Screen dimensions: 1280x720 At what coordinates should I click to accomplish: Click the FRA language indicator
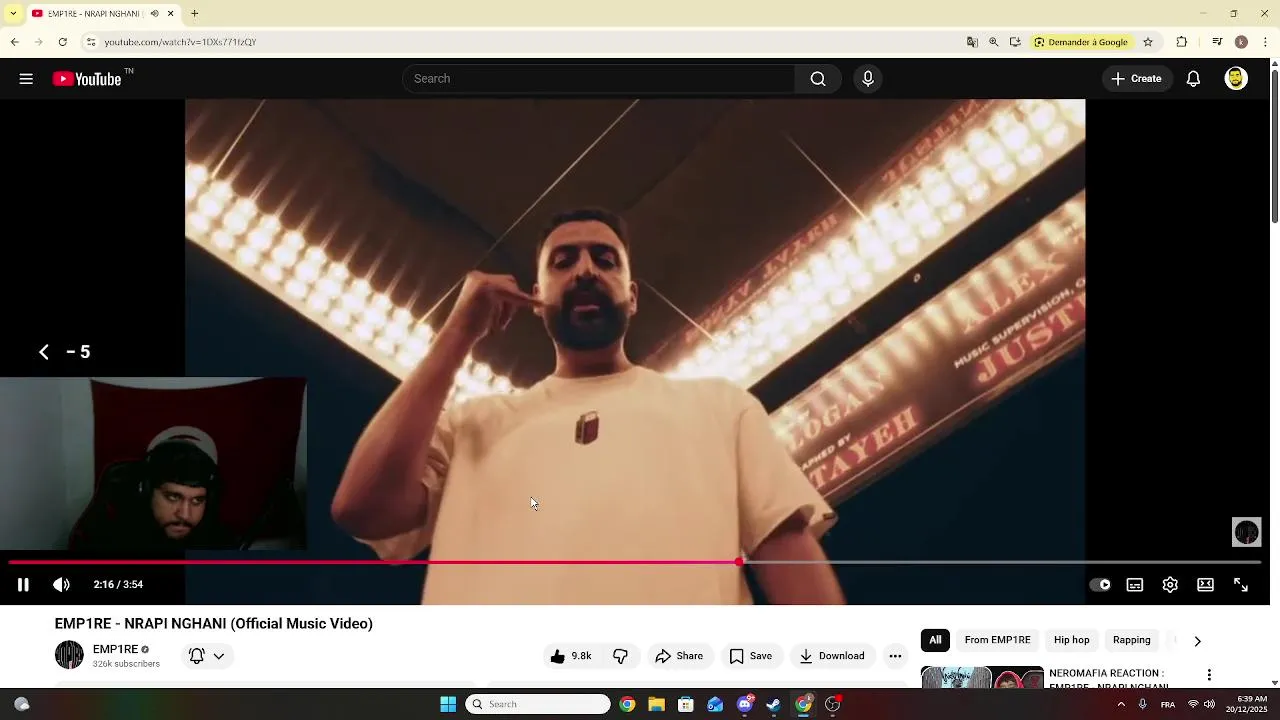[x=1167, y=705]
